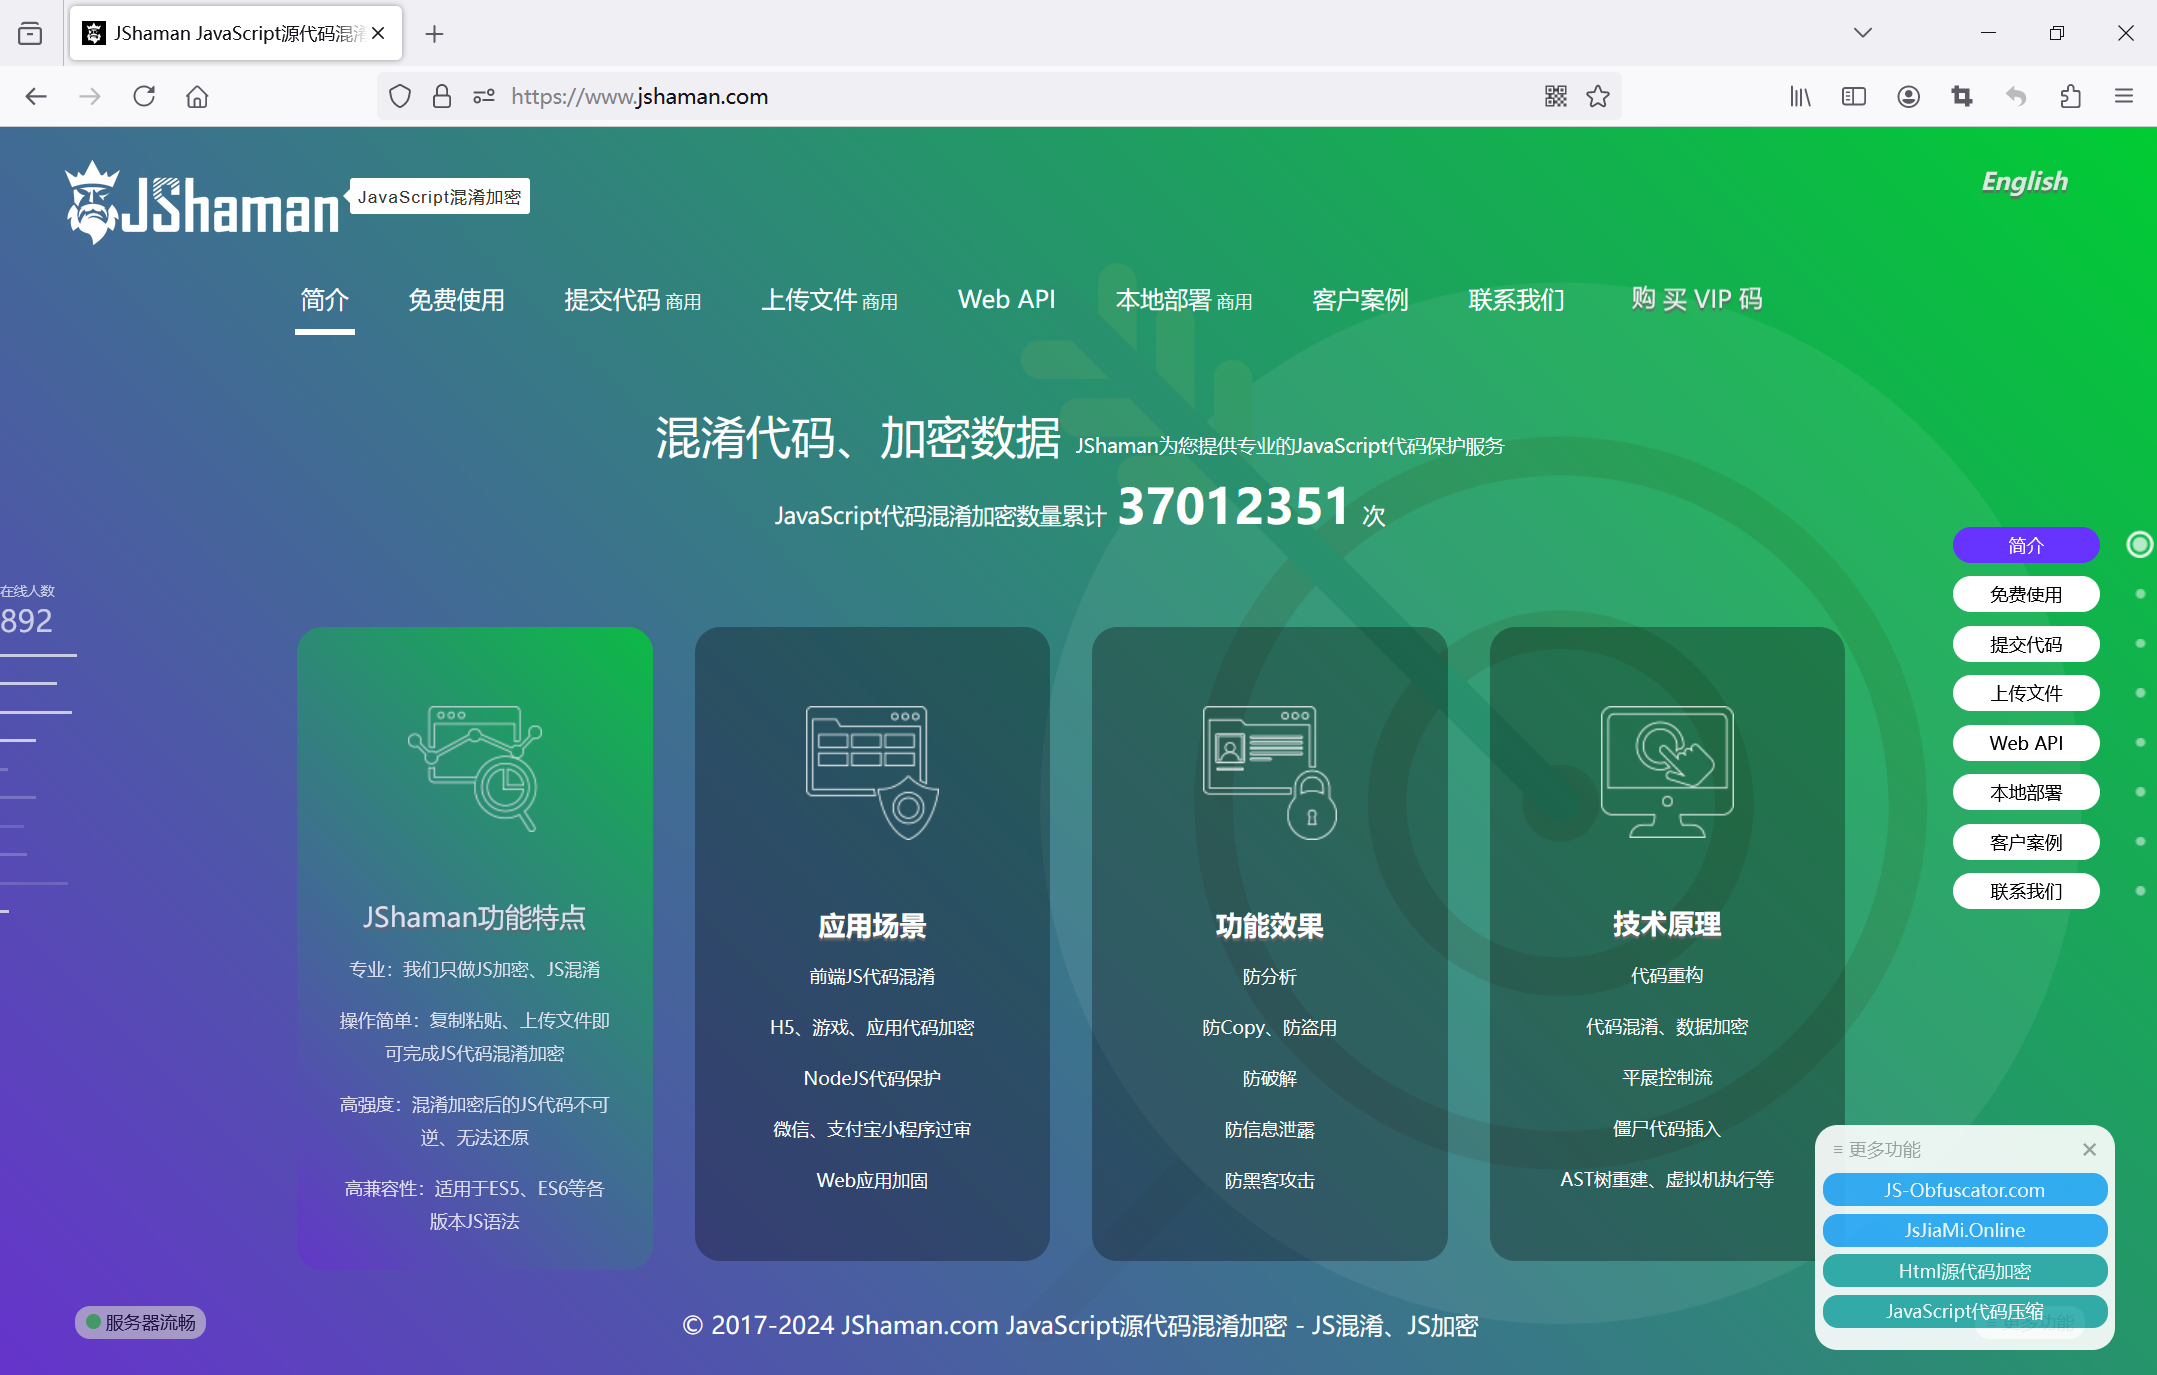This screenshot has height=1375, width=2157.
Task: Bookmark this page with the star icon
Action: click(x=1598, y=96)
